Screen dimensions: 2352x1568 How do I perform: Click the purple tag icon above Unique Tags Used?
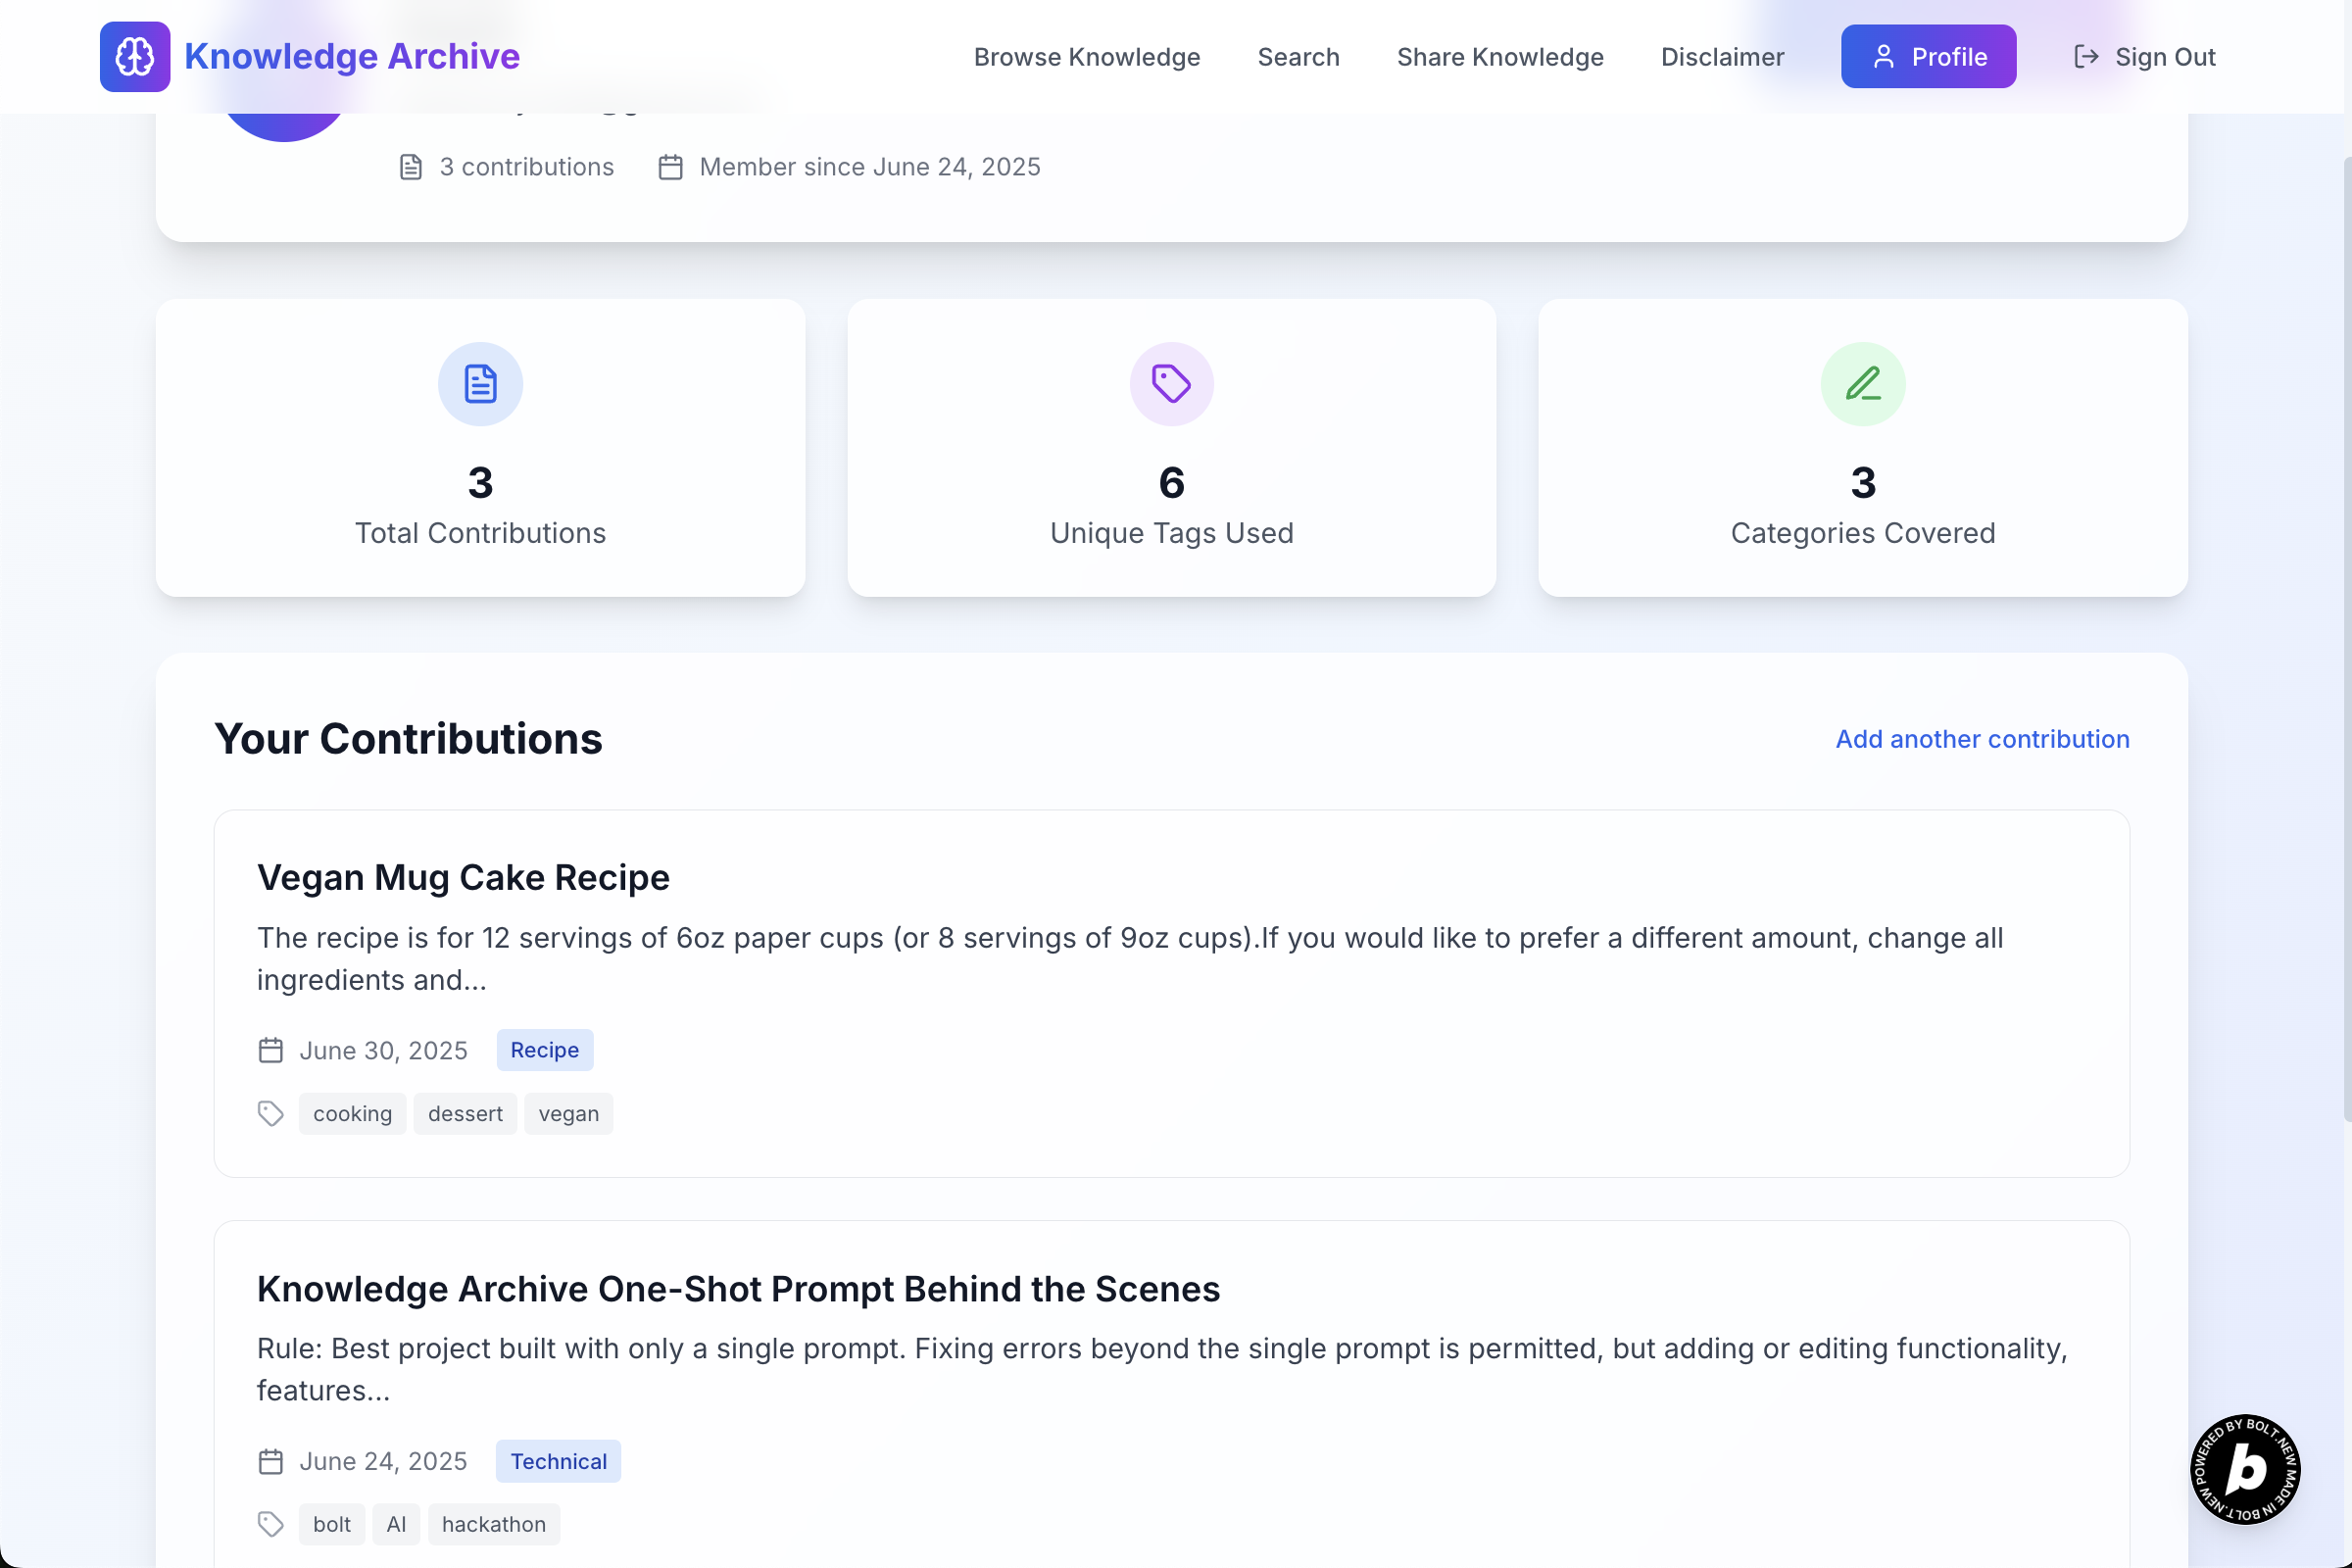(1171, 384)
